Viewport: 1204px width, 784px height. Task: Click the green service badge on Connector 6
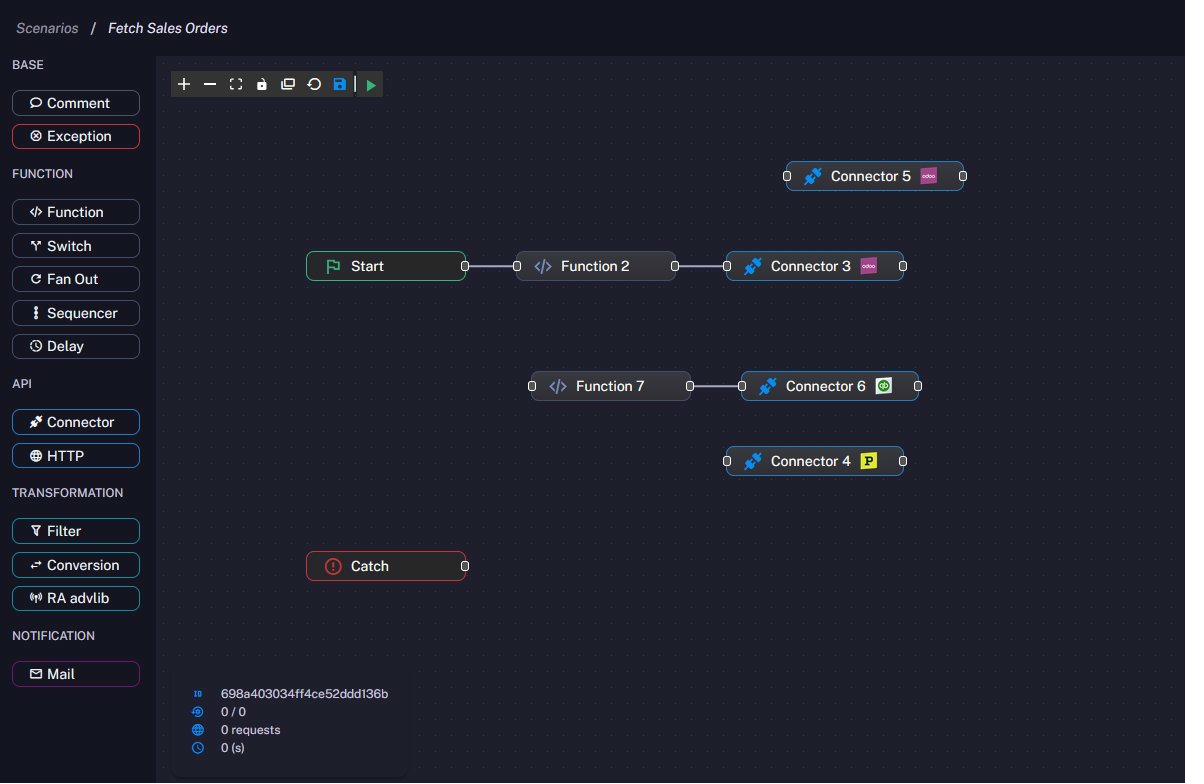886,386
